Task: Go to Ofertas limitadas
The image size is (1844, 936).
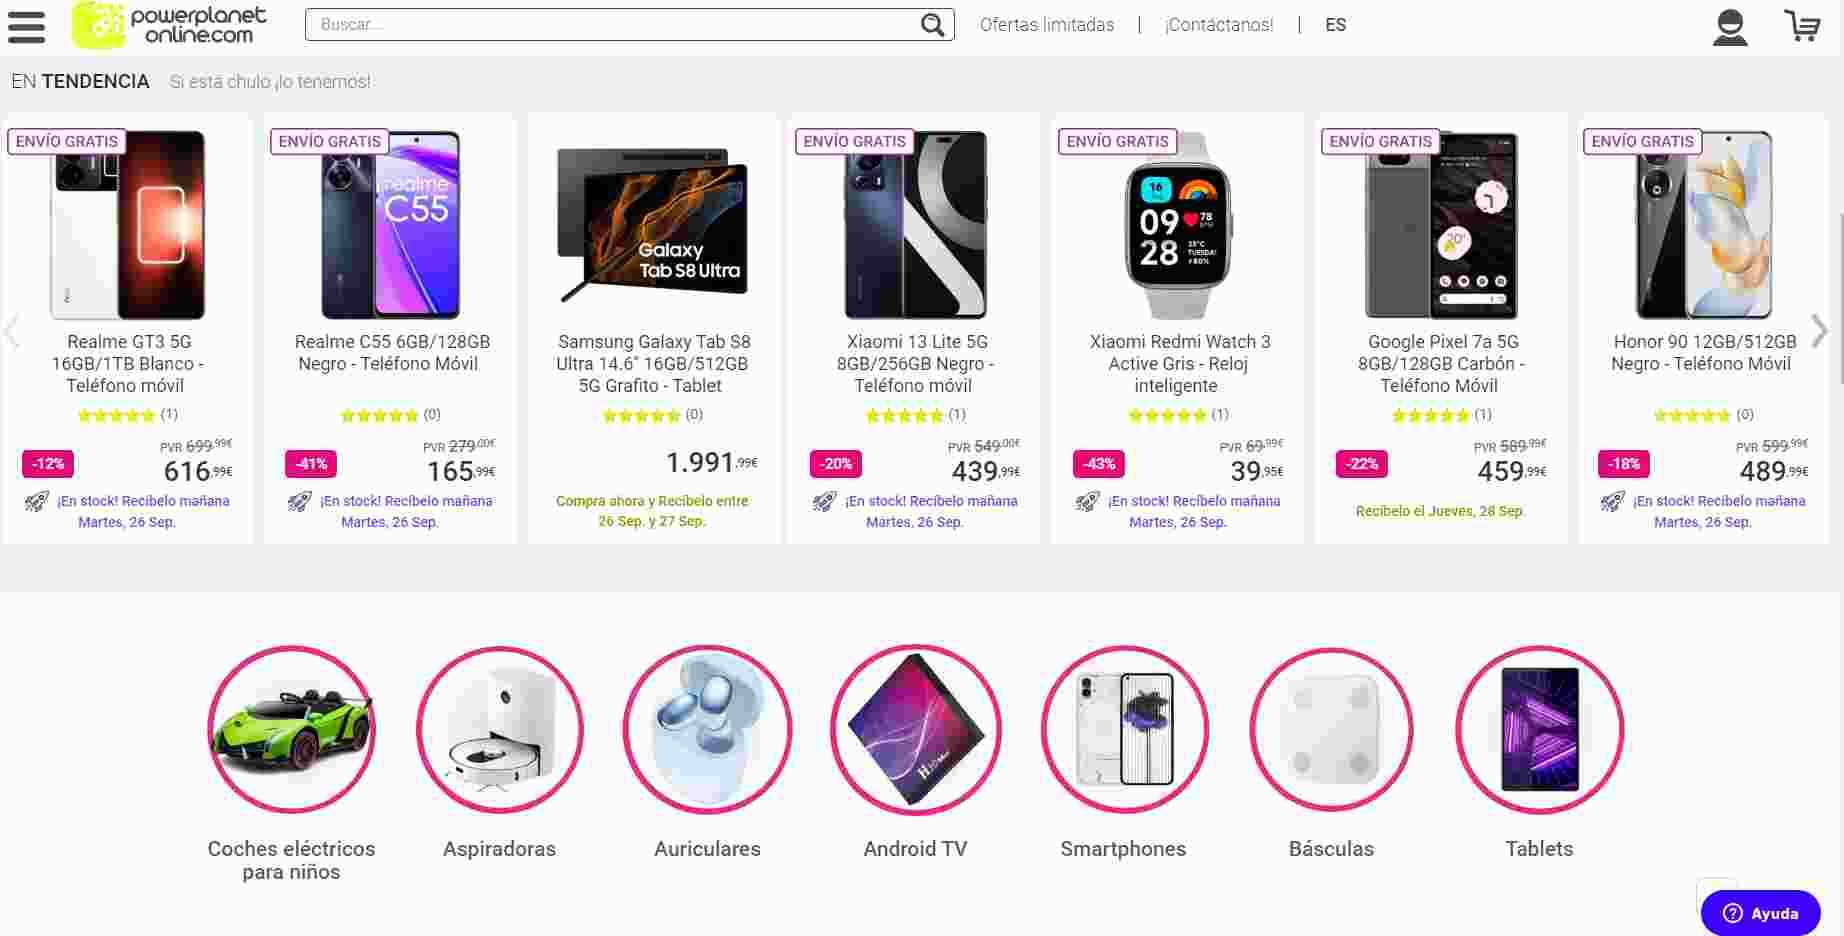Action: [x=1046, y=25]
